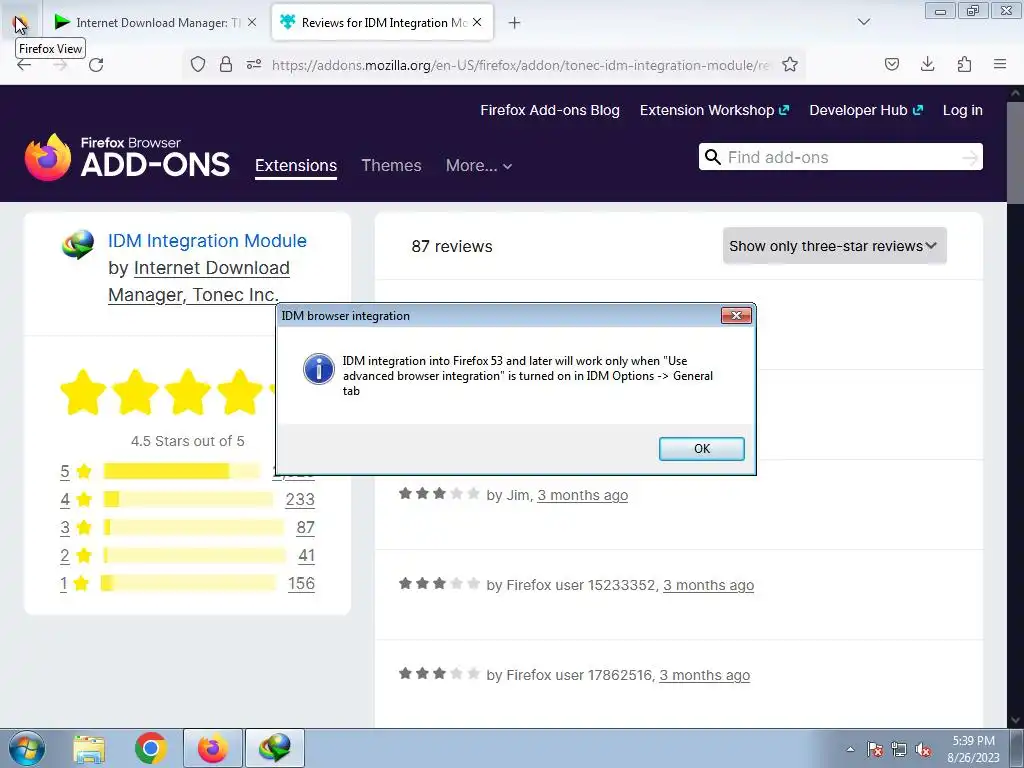
Task: Open site permissions icon in address bar
Action: tap(254, 64)
